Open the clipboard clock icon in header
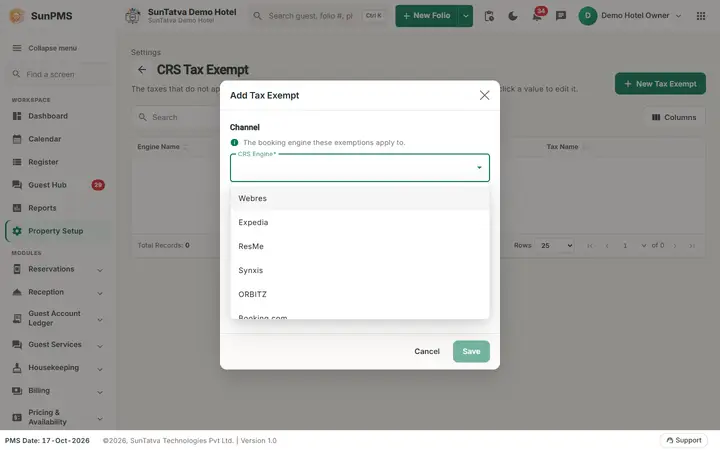720x450 pixels. (x=489, y=16)
